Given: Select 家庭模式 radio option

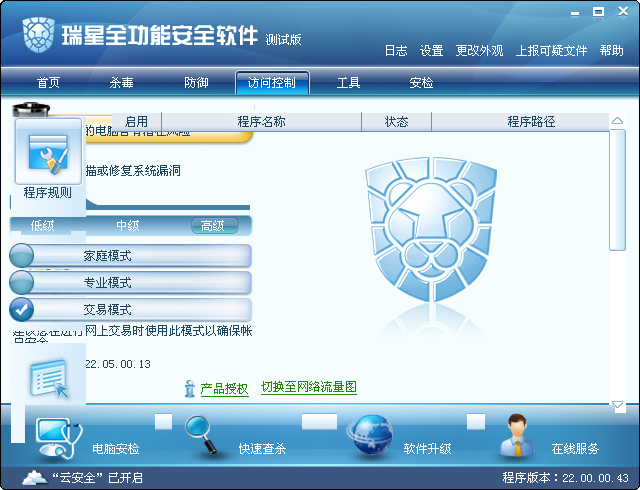Looking at the screenshot, I should 21,256.
